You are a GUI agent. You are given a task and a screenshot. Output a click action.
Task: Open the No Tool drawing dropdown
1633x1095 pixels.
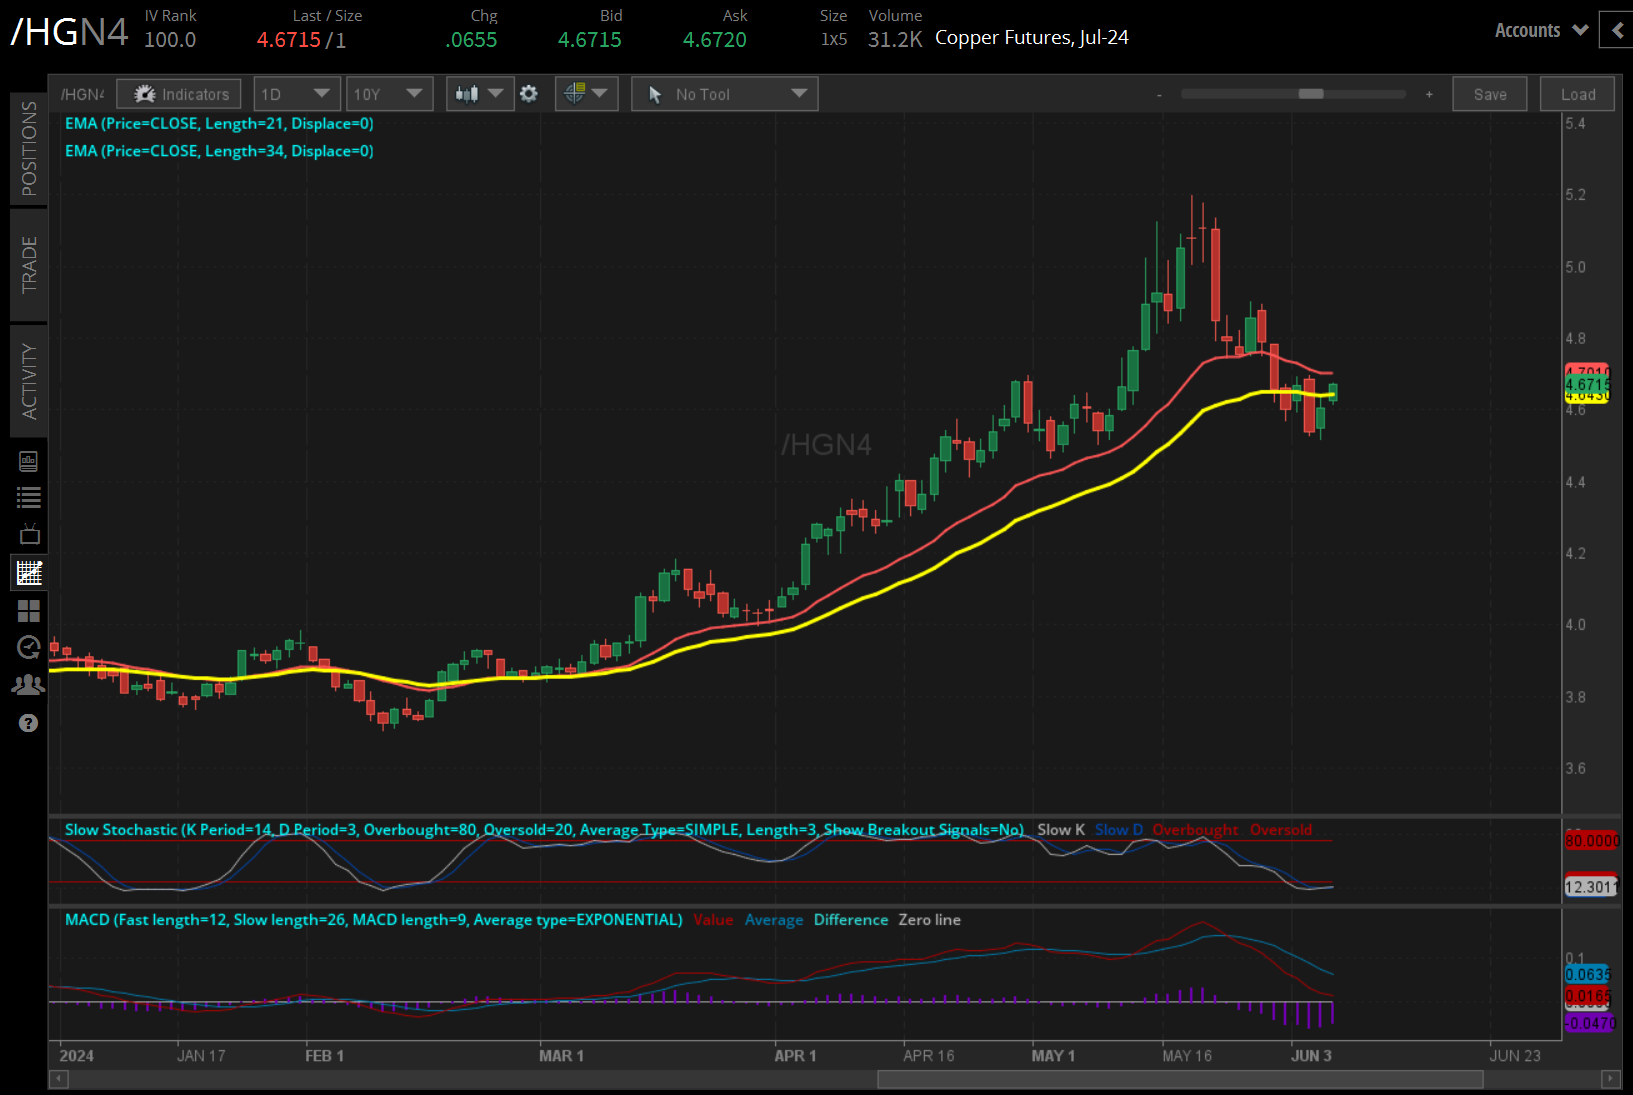(x=724, y=94)
